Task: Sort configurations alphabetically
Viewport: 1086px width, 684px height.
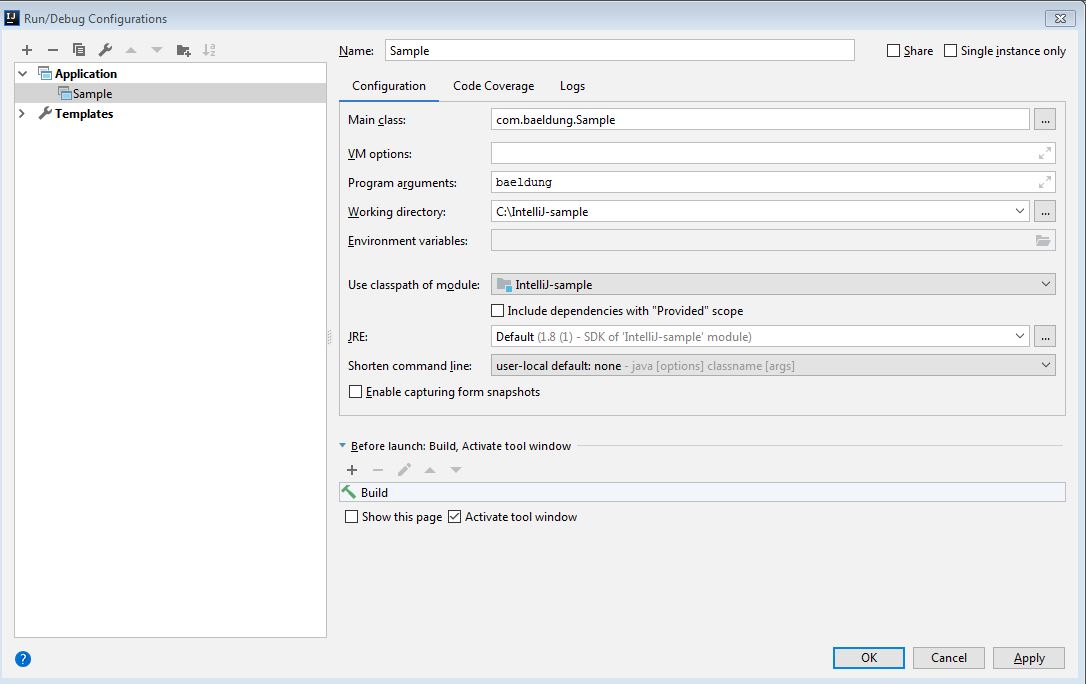Action: (x=209, y=50)
